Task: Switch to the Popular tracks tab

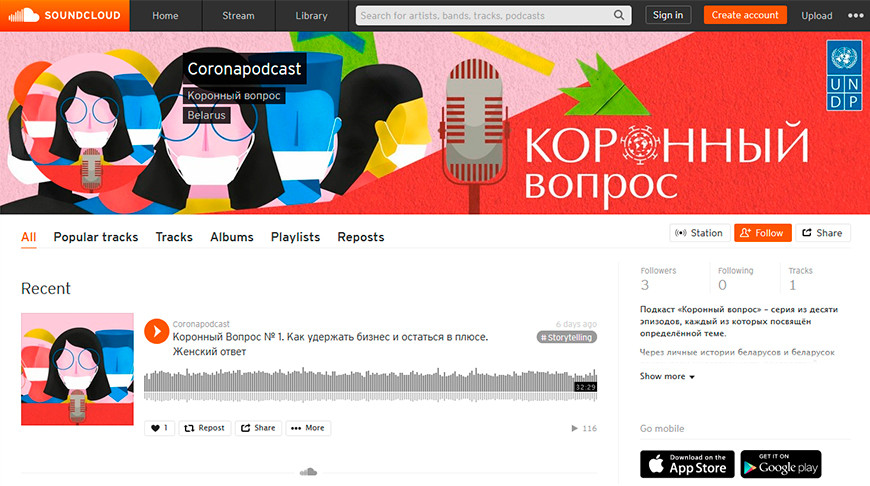Action: click(x=96, y=237)
